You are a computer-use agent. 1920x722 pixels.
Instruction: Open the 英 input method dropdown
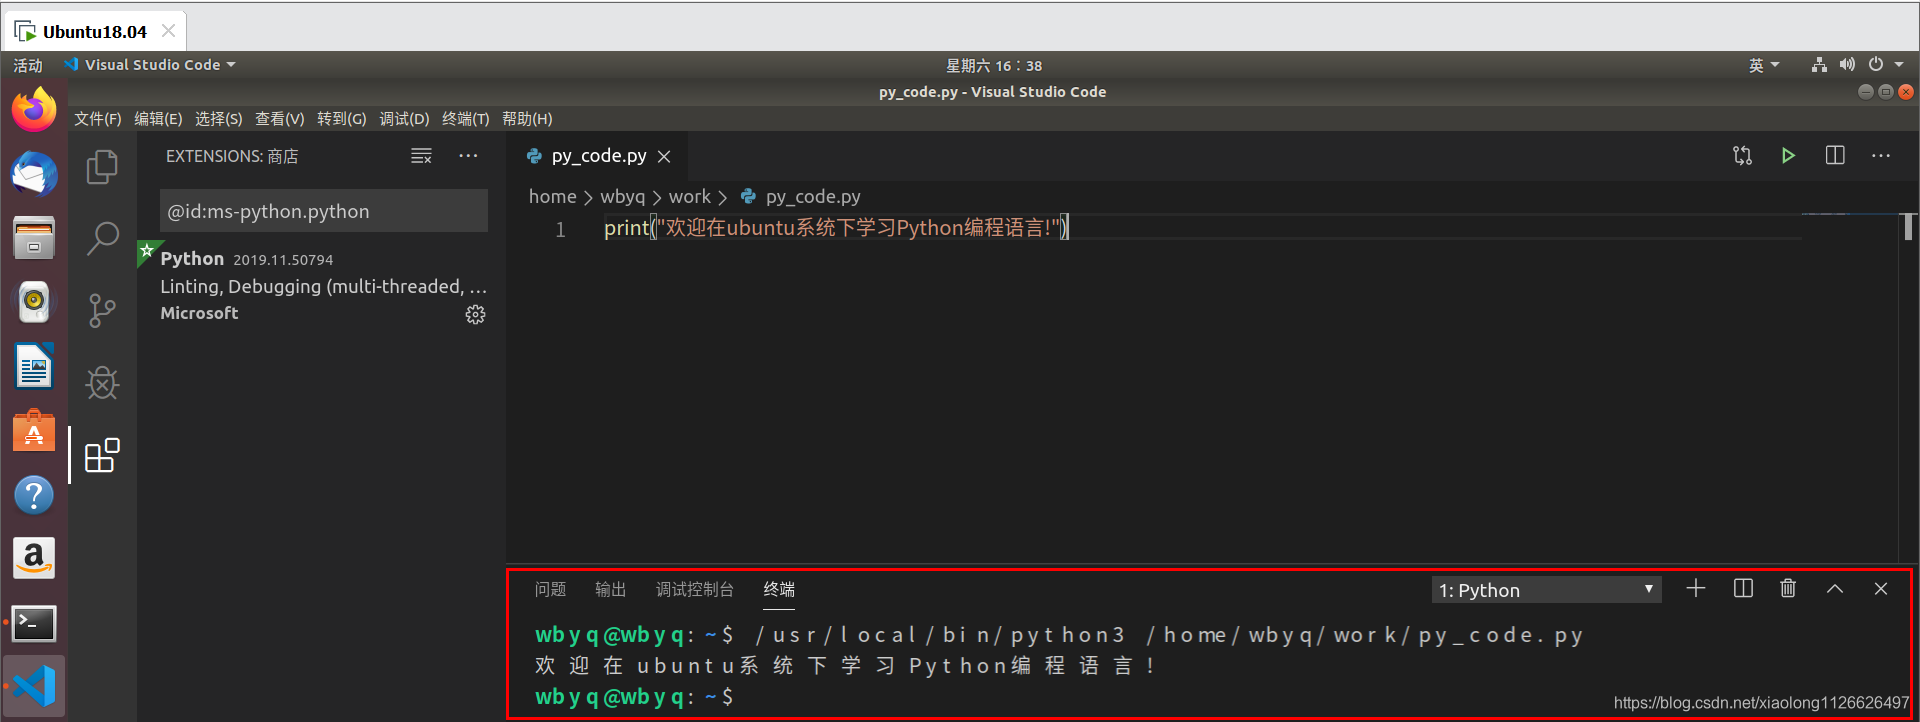pyautogui.click(x=1764, y=65)
